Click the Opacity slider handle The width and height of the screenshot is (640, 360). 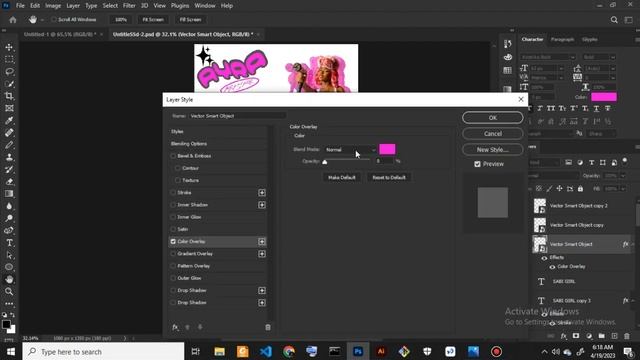pyautogui.click(x=324, y=162)
